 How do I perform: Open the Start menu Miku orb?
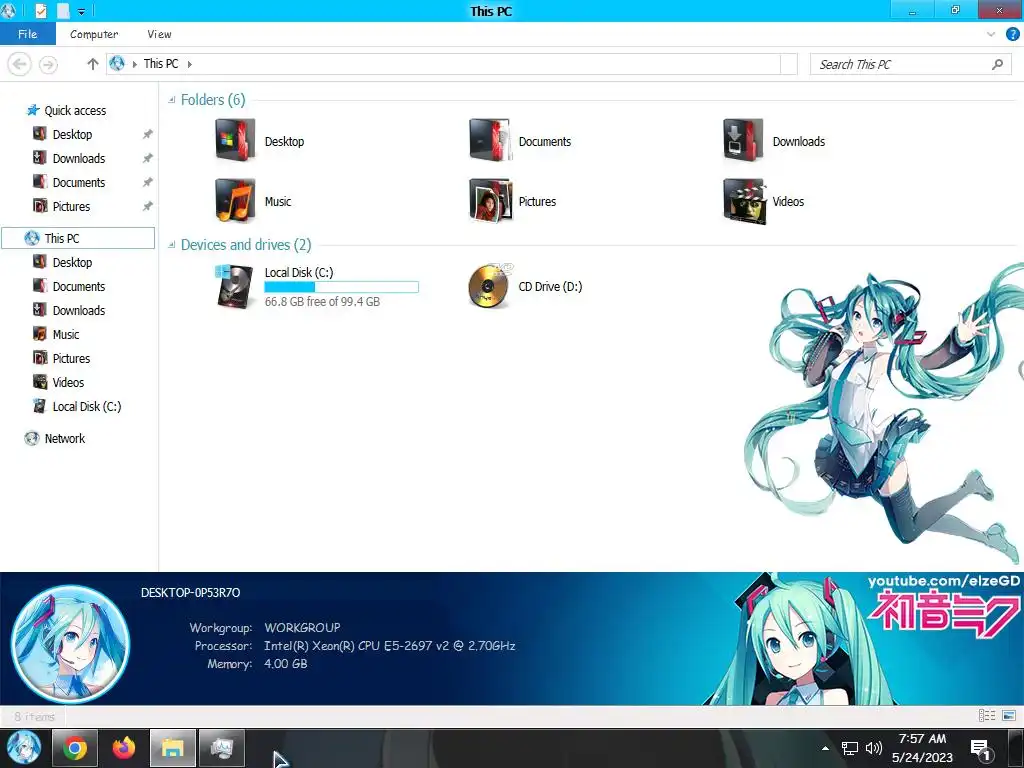point(24,748)
